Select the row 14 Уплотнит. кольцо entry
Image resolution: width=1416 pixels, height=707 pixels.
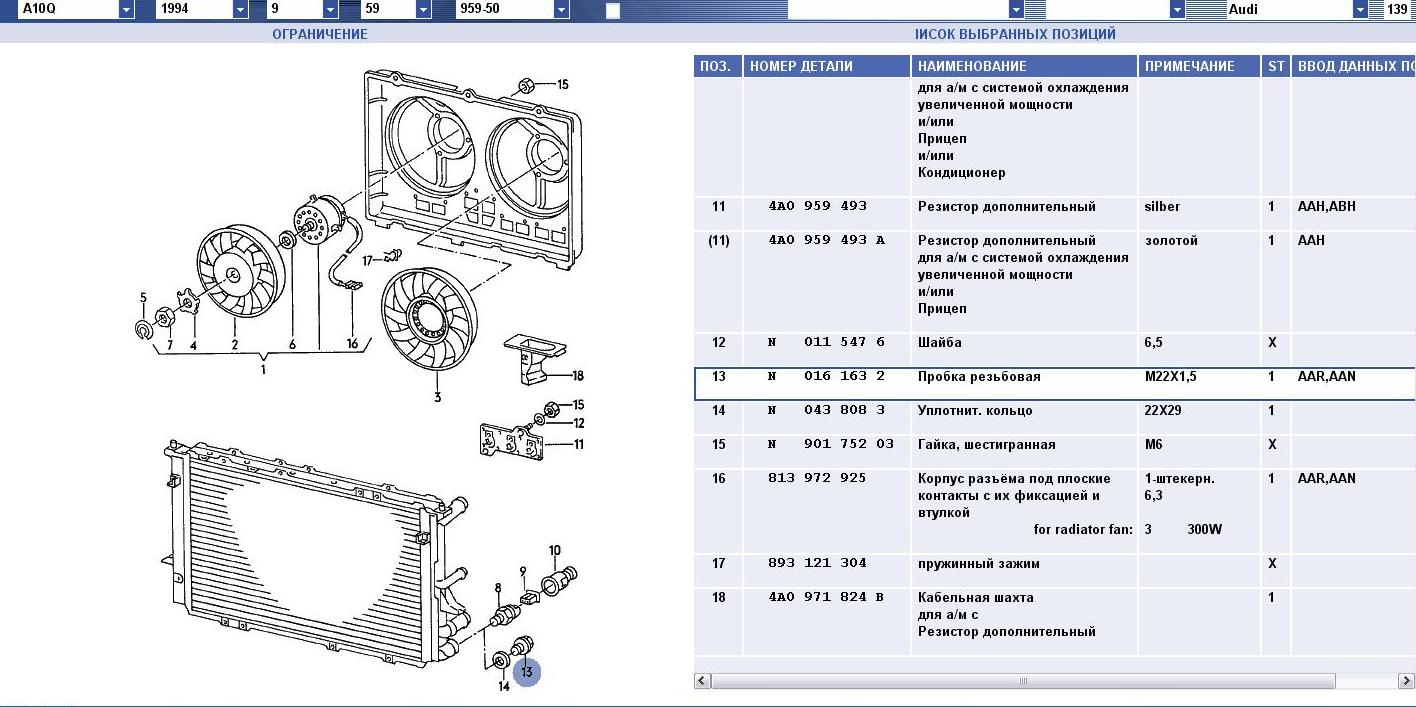(975, 411)
